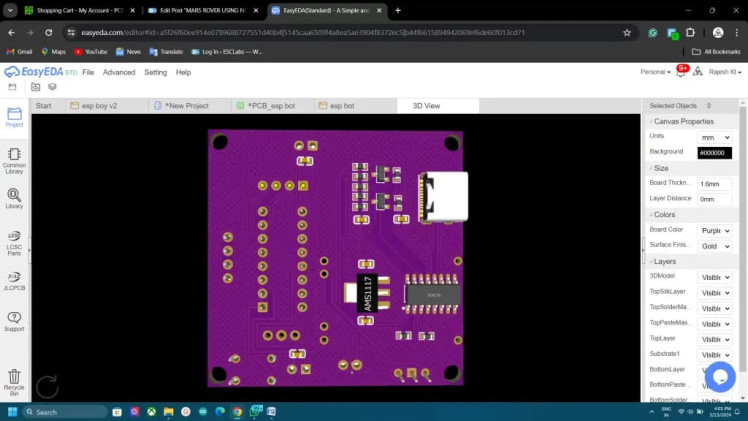The height and width of the screenshot is (421, 748).
Task: Open the Board Color dropdown
Action: tap(714, 230)
